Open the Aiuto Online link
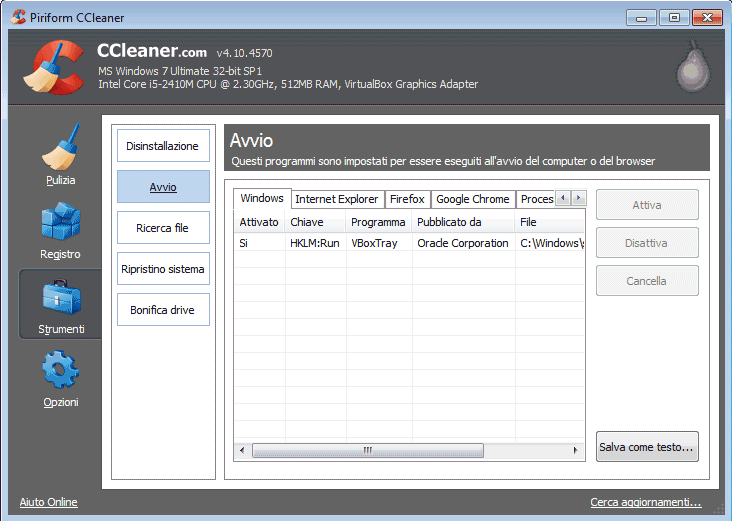Image resolution: width=732 pixels, height=521 pixels. [49, 502]
